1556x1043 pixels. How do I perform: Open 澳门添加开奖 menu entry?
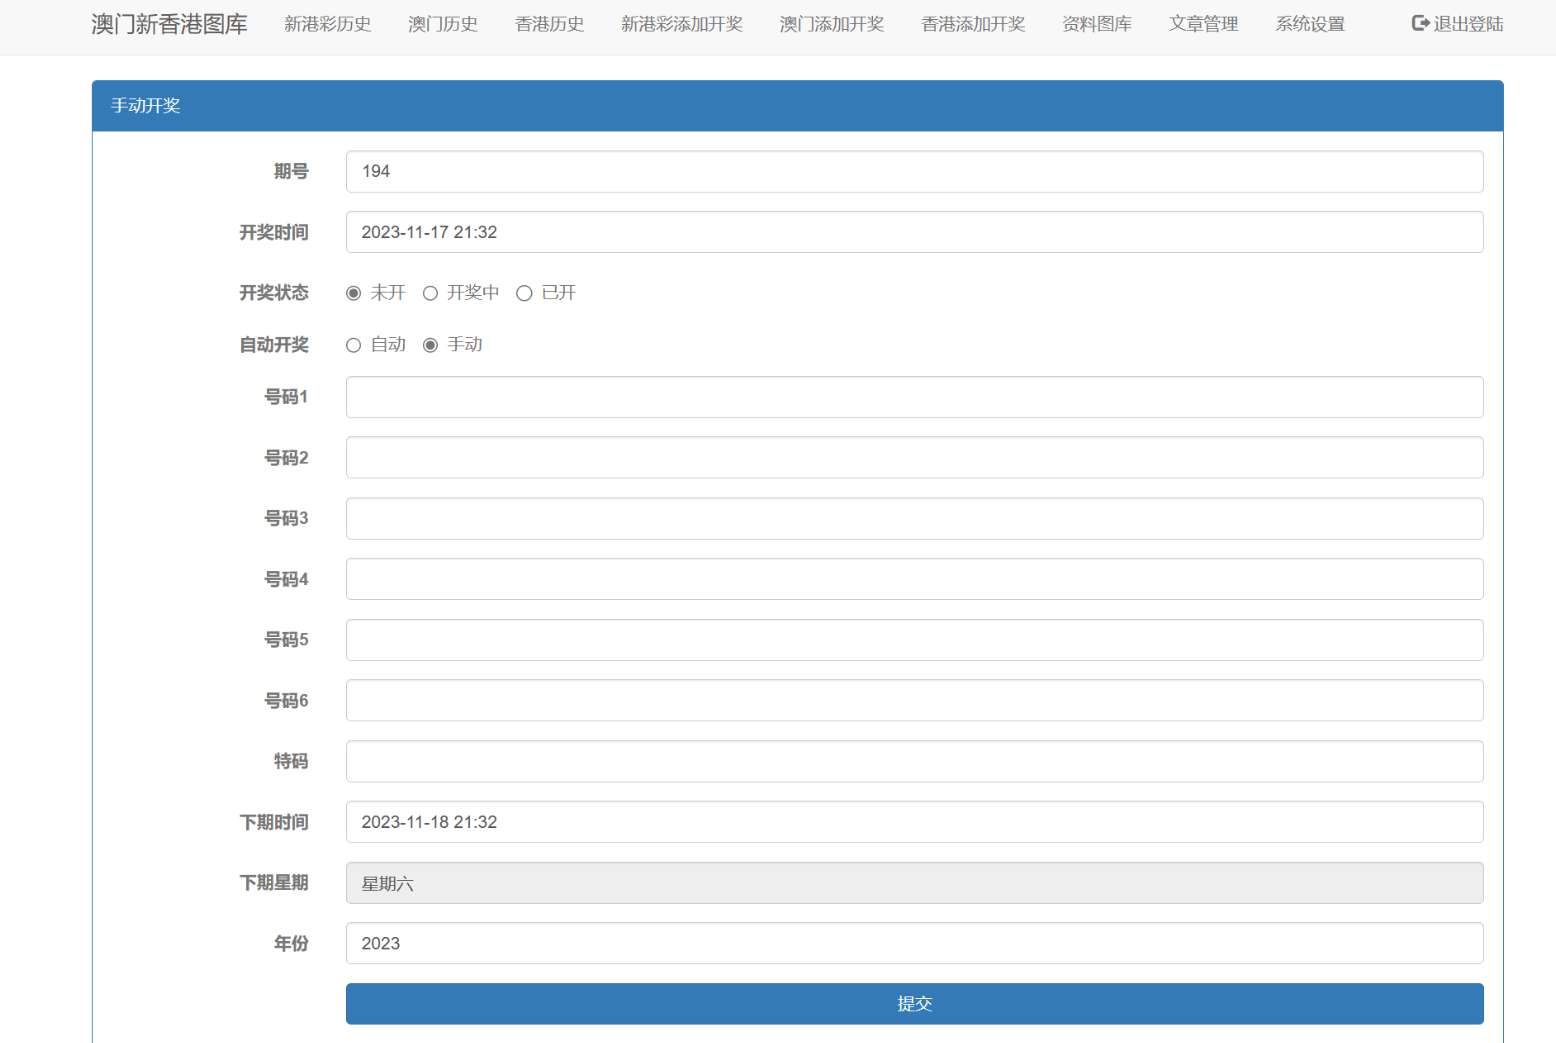(x=831, y=24)
